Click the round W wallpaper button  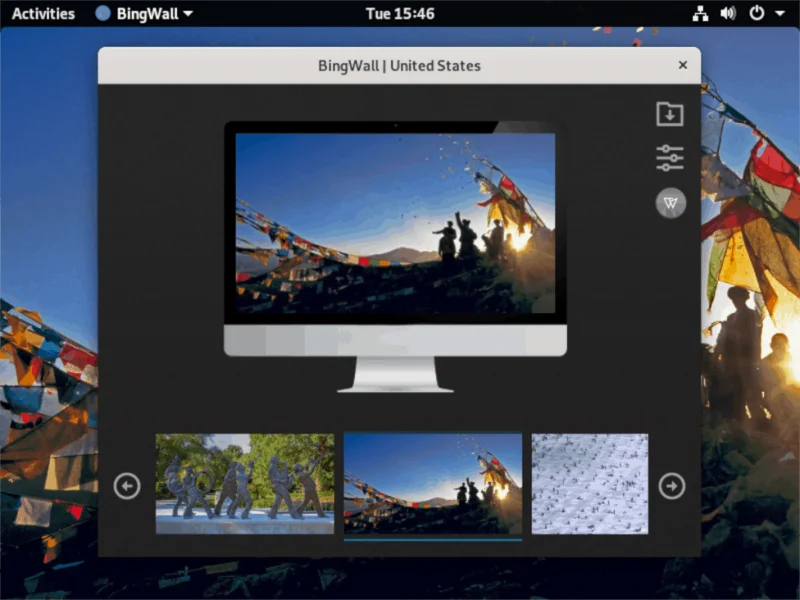click(x=670, y=203)
